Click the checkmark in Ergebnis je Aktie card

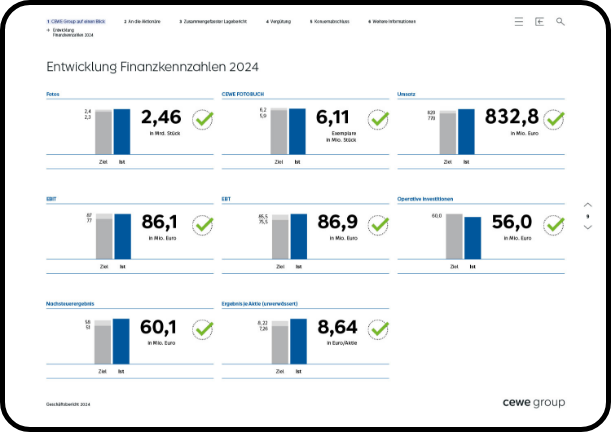point(378,330)
